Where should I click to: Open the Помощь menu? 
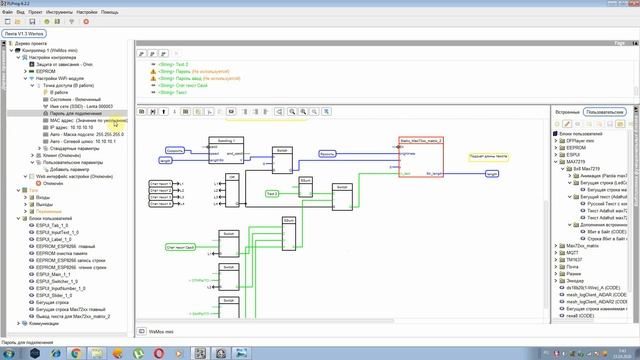(x=109, y=12)
